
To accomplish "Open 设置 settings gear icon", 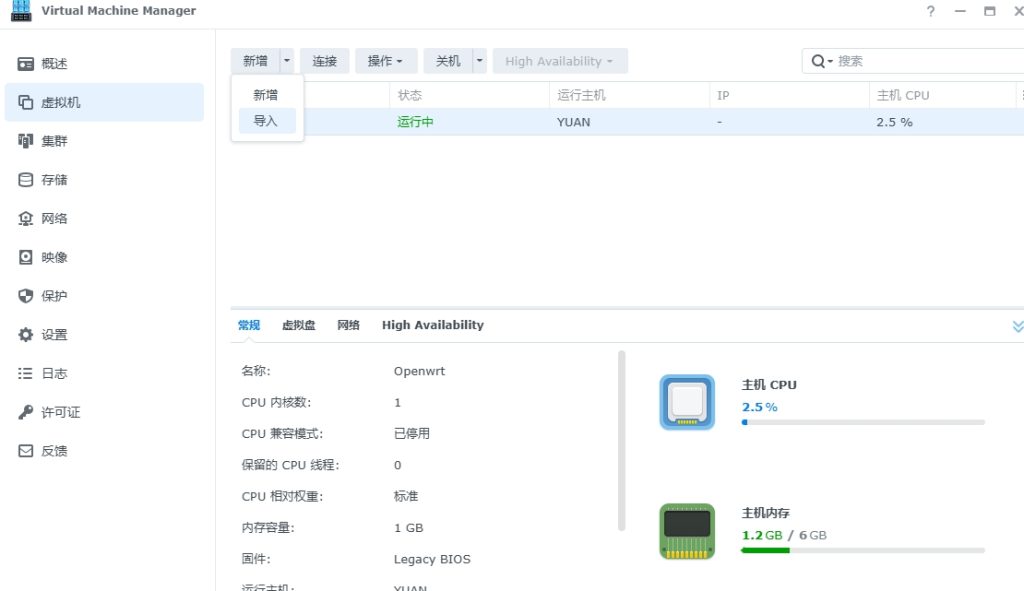I will (x=26, y=335).
